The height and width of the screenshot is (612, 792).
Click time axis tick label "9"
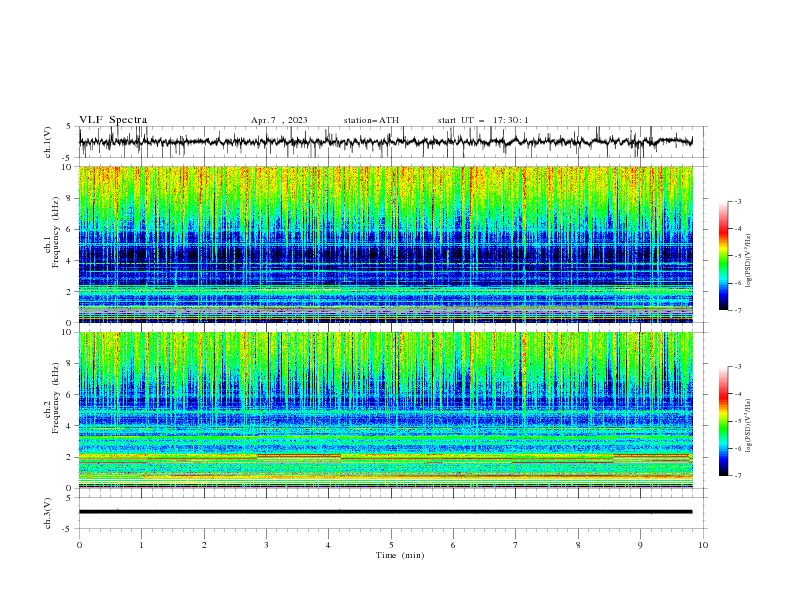click(x=640, y=545)
